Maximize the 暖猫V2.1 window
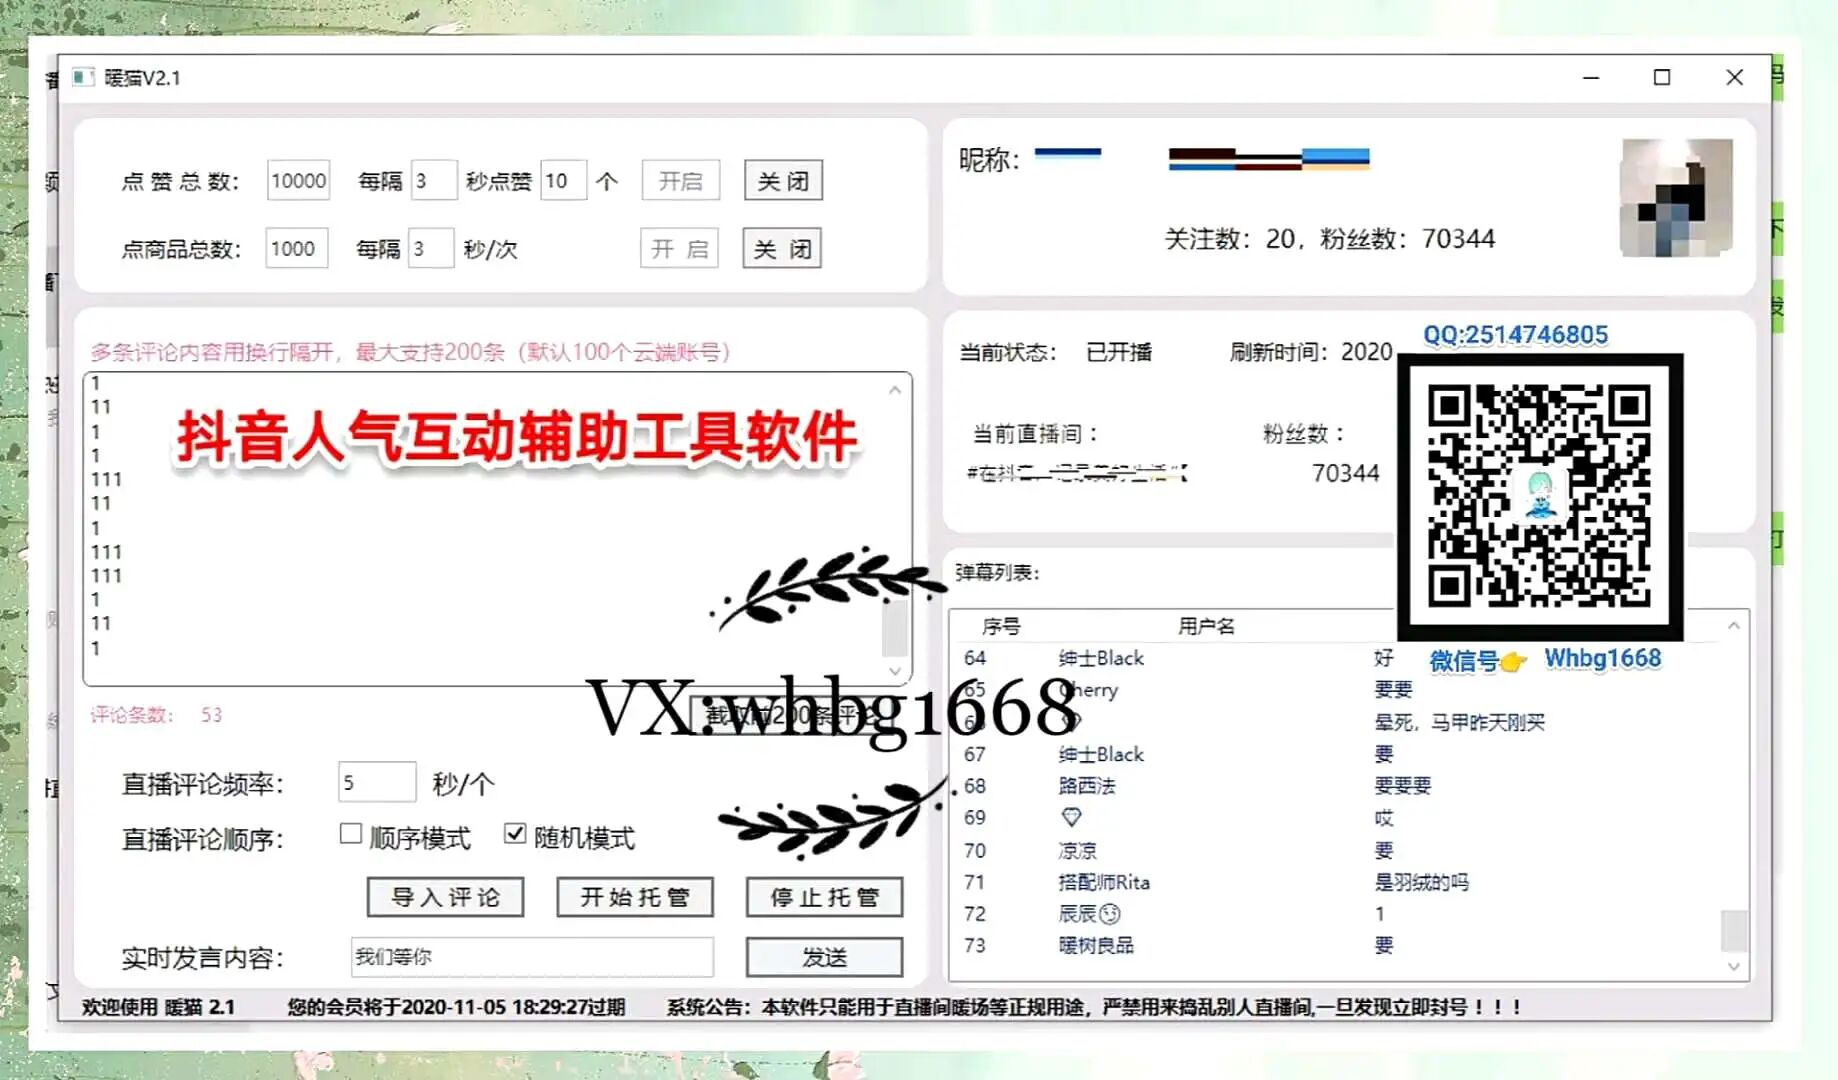The width and height of the screenshot is (1838, 1080). point(1662,77)
